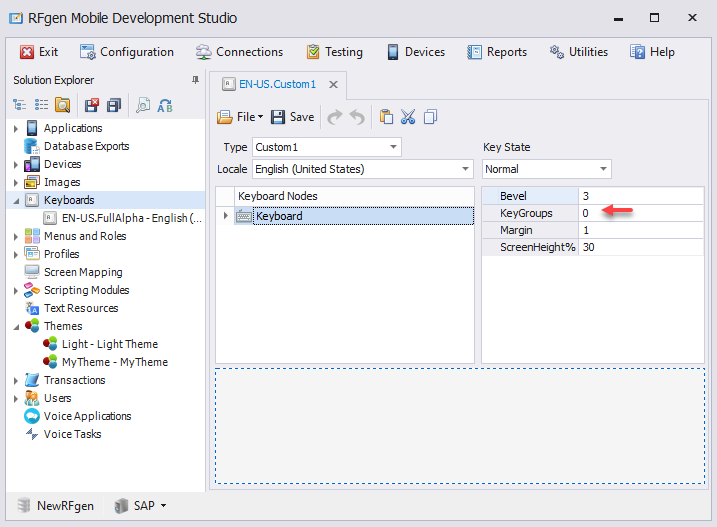The image size is (717, 527).
Task: Click the Save button in editor toolbar
Action: (292, 117)
